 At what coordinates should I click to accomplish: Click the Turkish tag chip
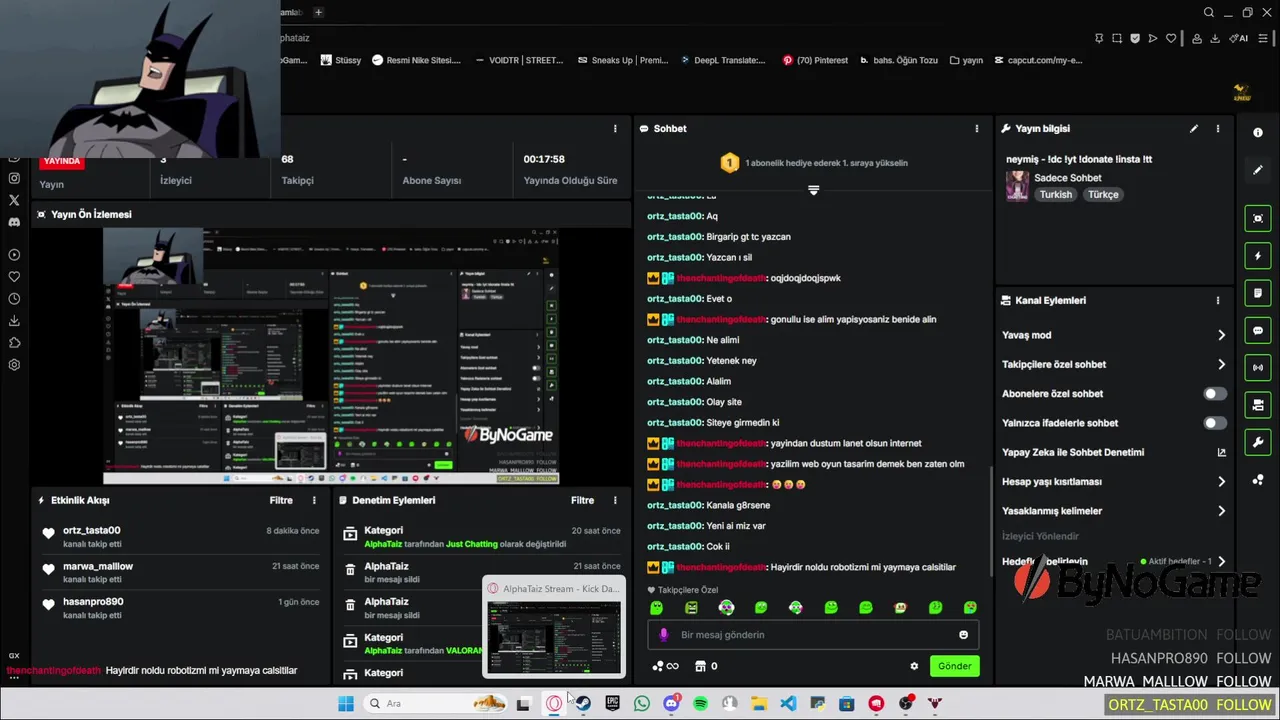1055,194
